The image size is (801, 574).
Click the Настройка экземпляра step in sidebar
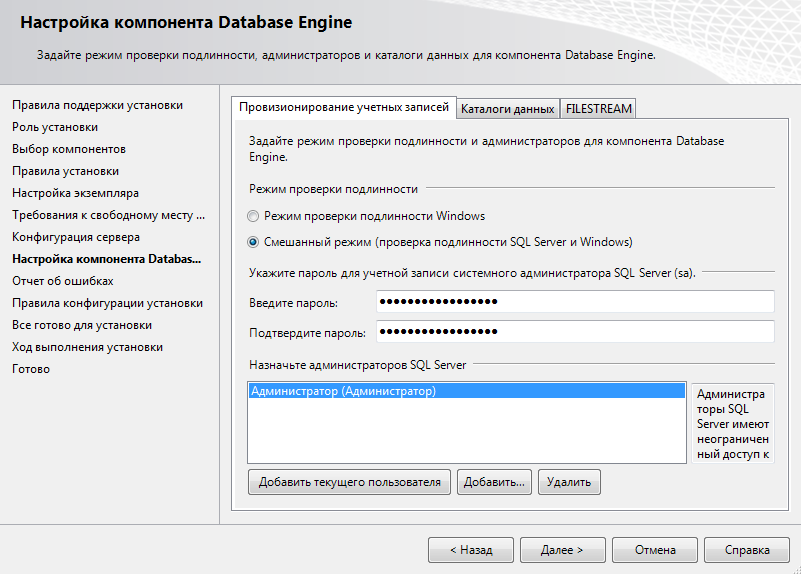75,193
